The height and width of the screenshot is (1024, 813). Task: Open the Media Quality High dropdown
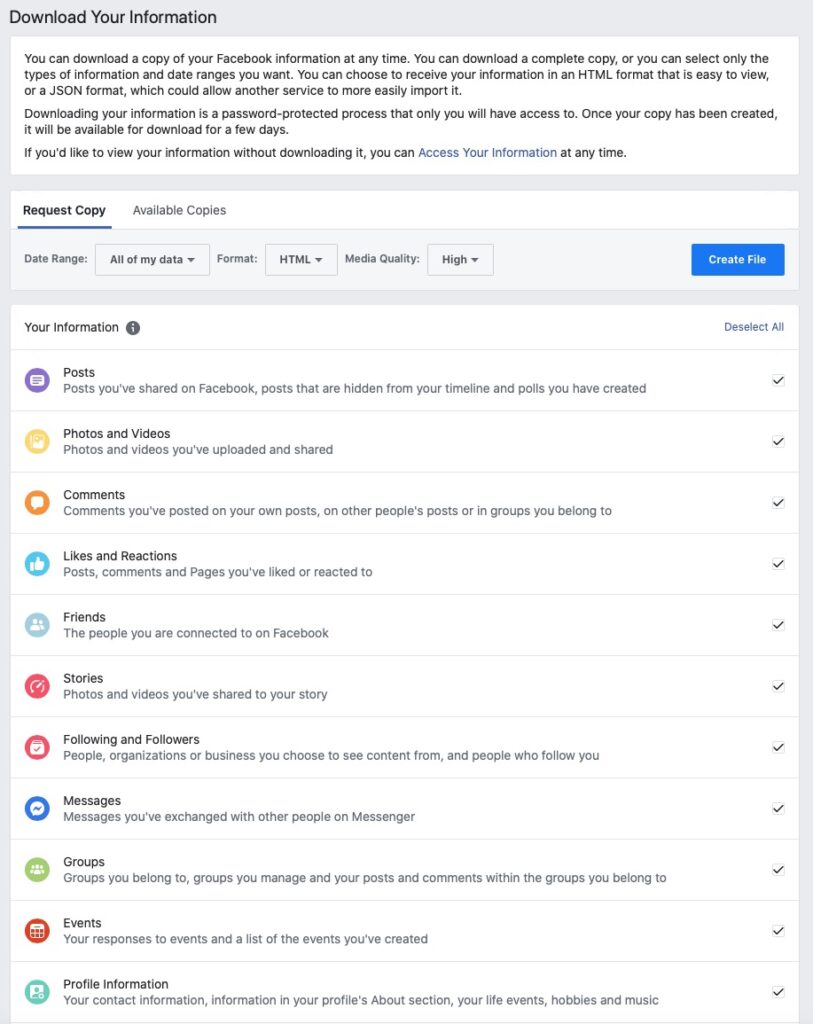click(460, 259)
